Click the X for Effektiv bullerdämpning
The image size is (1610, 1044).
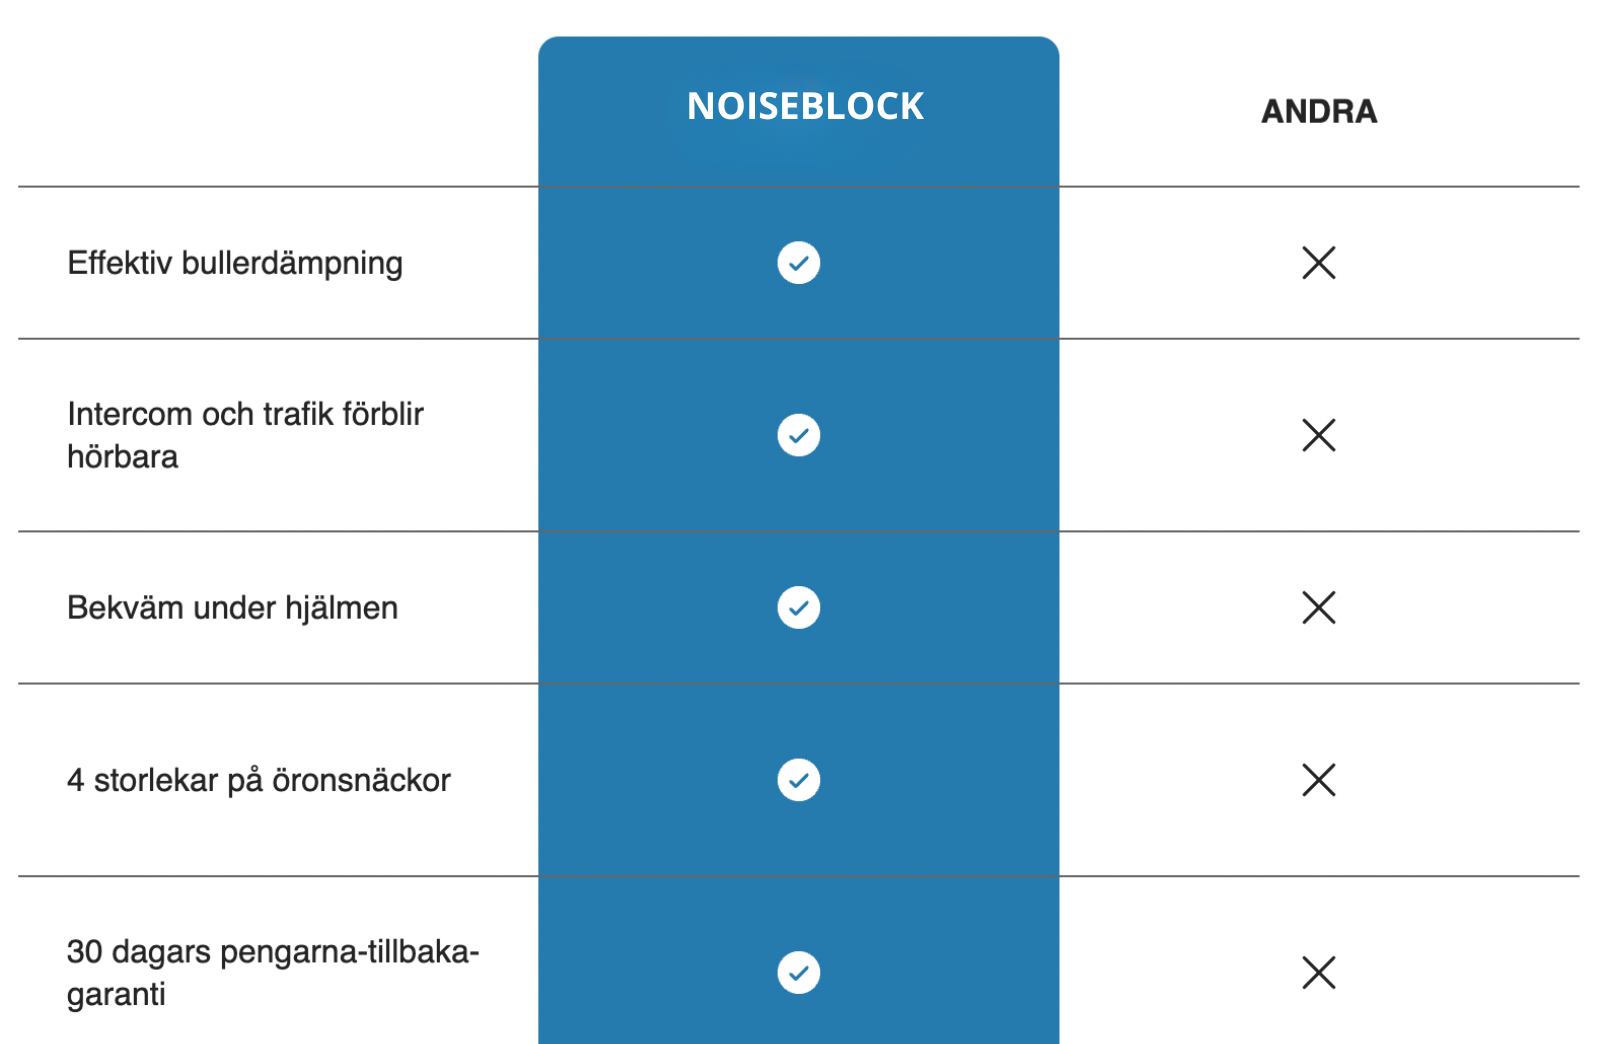tap(1318, 263)
